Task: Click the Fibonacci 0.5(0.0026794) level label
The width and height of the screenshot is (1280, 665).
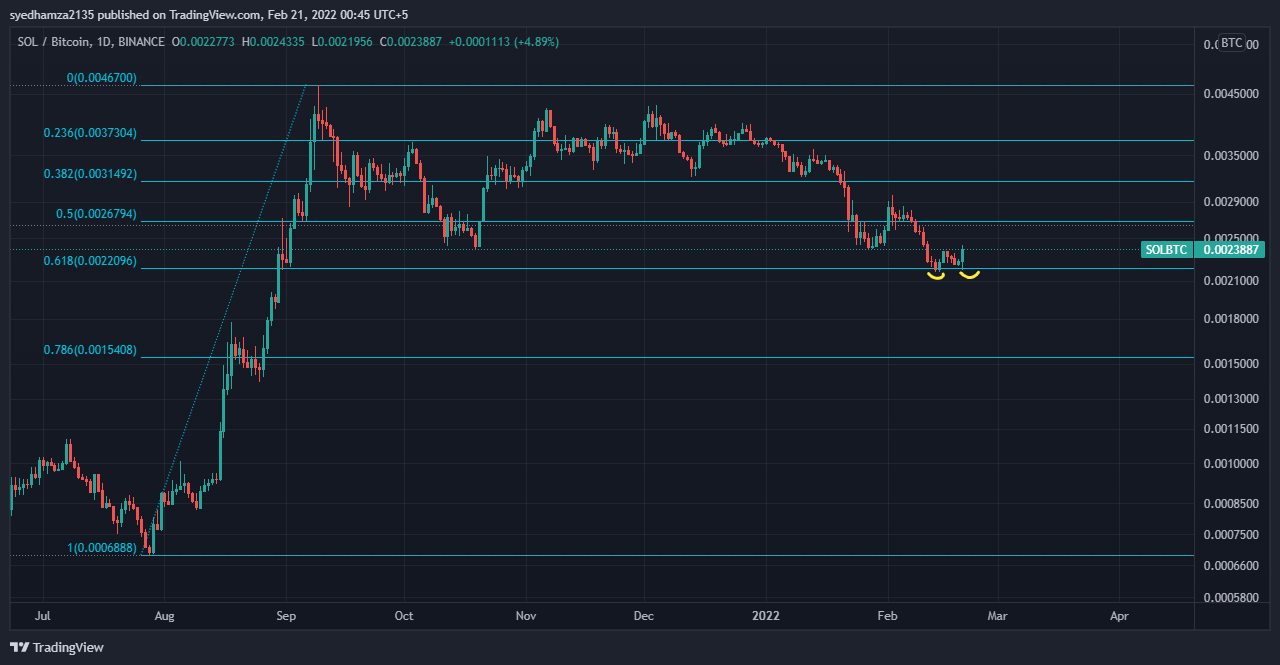Action: click(x=97, y=214)
